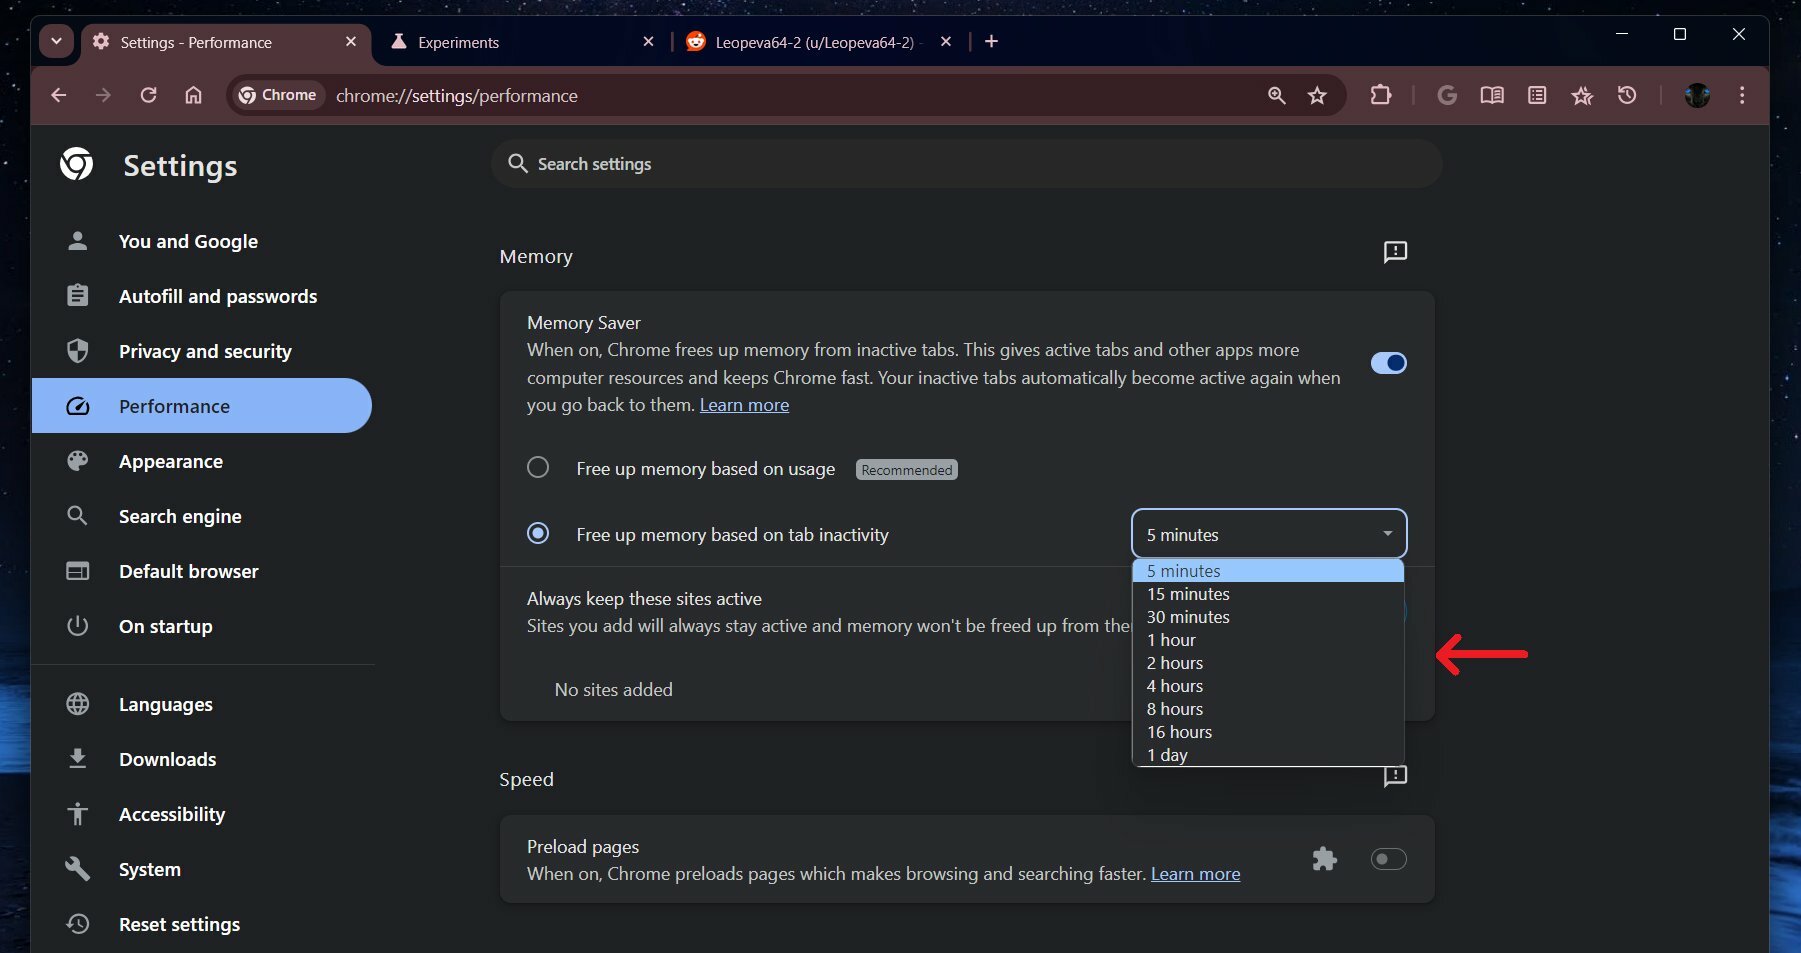Image resolution: width=1801 pixels, height=953 pixels.
Task: Open the profile avatar
Action: (1697, 95)
